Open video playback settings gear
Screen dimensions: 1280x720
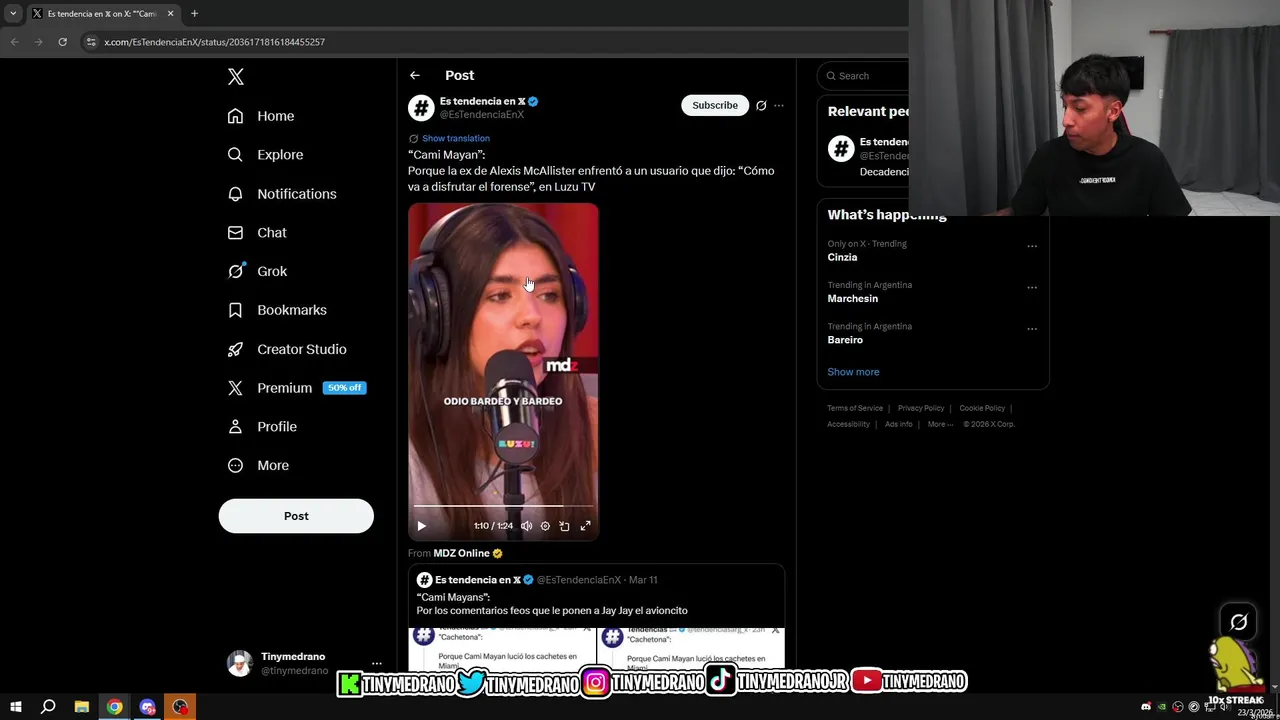coord(545,526)
